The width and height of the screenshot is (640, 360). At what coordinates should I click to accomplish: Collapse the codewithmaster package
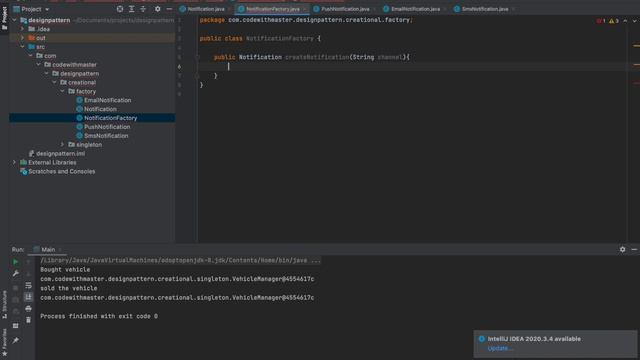pos(38,64)
